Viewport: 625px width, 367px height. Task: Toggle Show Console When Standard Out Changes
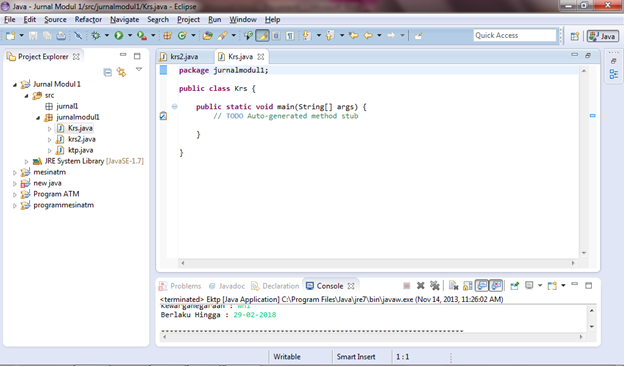[x=482, y=286]
